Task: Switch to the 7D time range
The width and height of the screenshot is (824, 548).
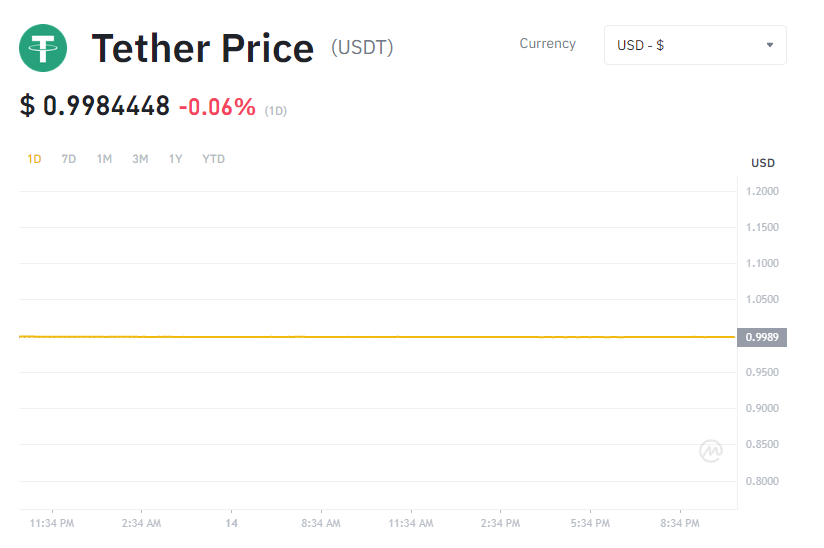Action: point(69,159)
